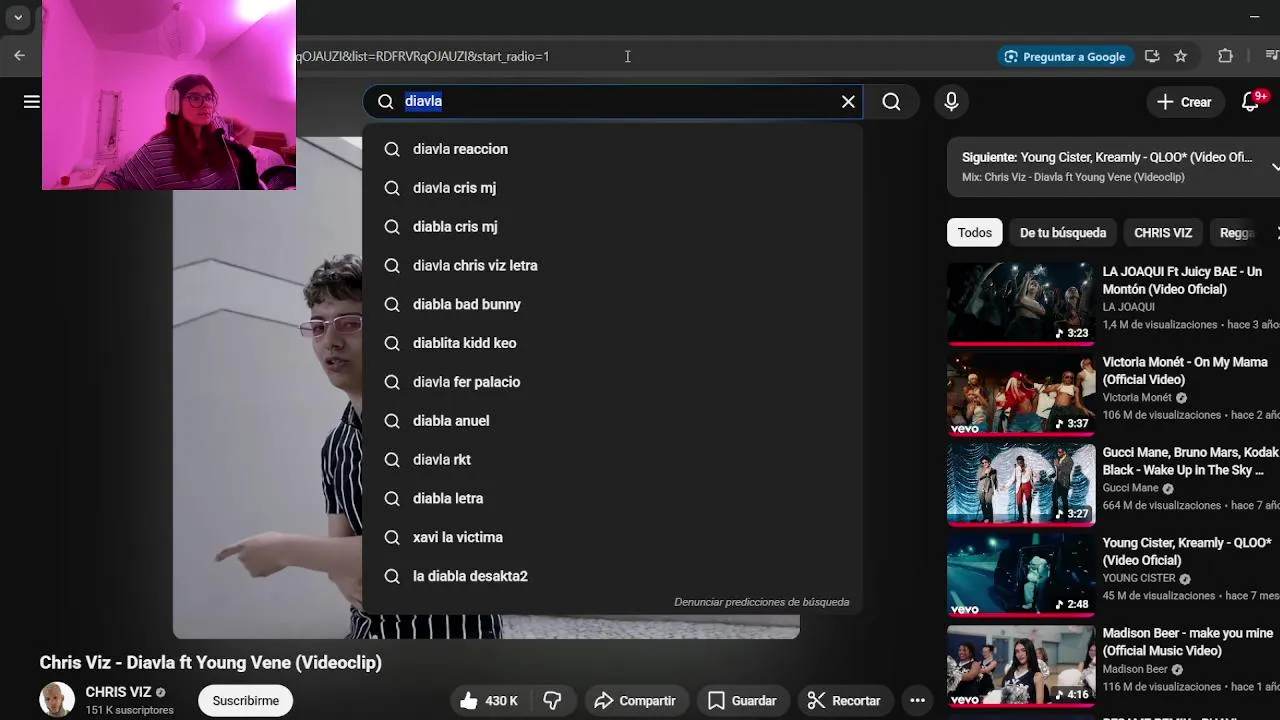Choose 'diabla letra' suggestion
1280x720 pixels.
tap(612, 498)
